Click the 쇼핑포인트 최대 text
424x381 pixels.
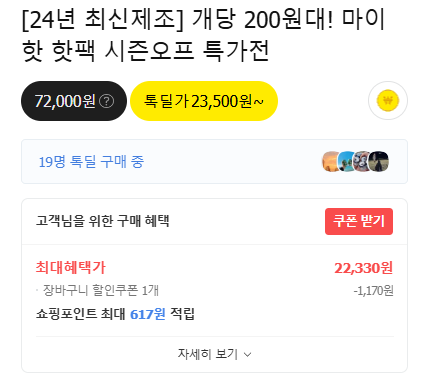pos(81,314)
